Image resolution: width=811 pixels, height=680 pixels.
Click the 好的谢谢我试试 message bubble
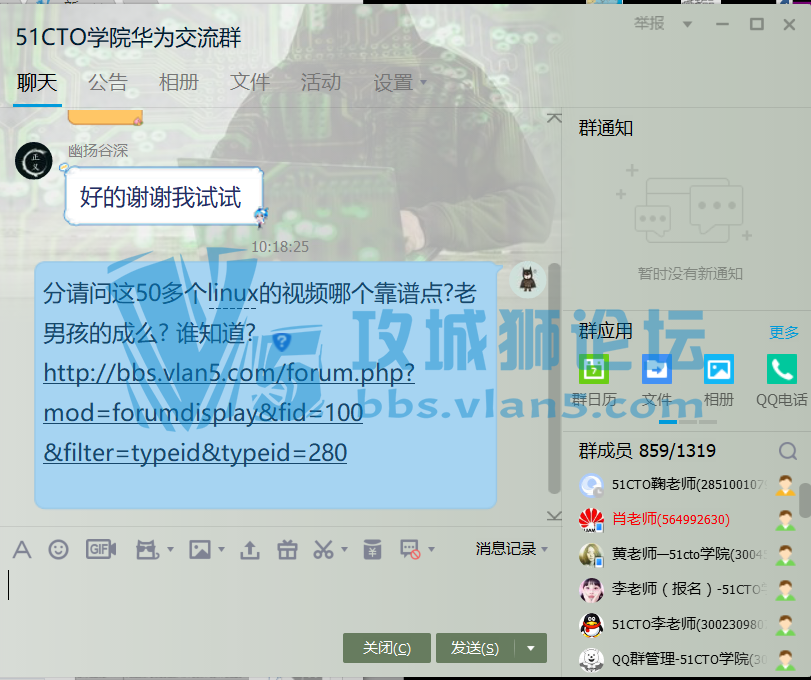point(163,197)
